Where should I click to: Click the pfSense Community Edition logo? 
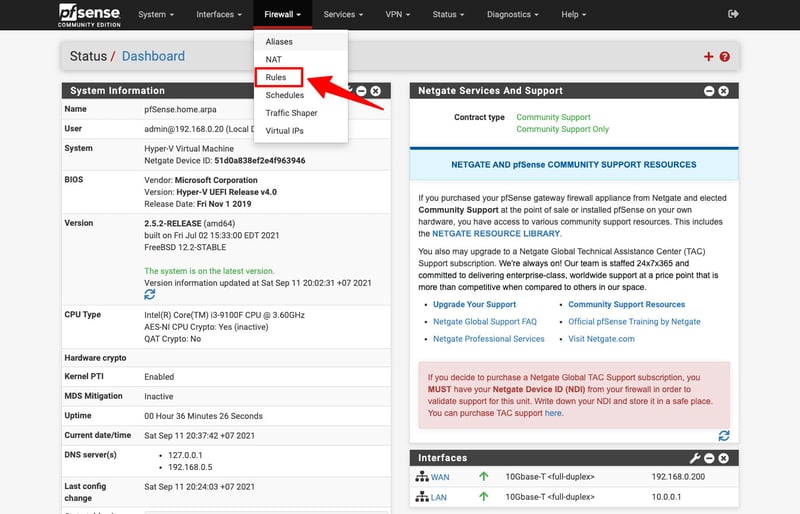[x=89, y=15]
